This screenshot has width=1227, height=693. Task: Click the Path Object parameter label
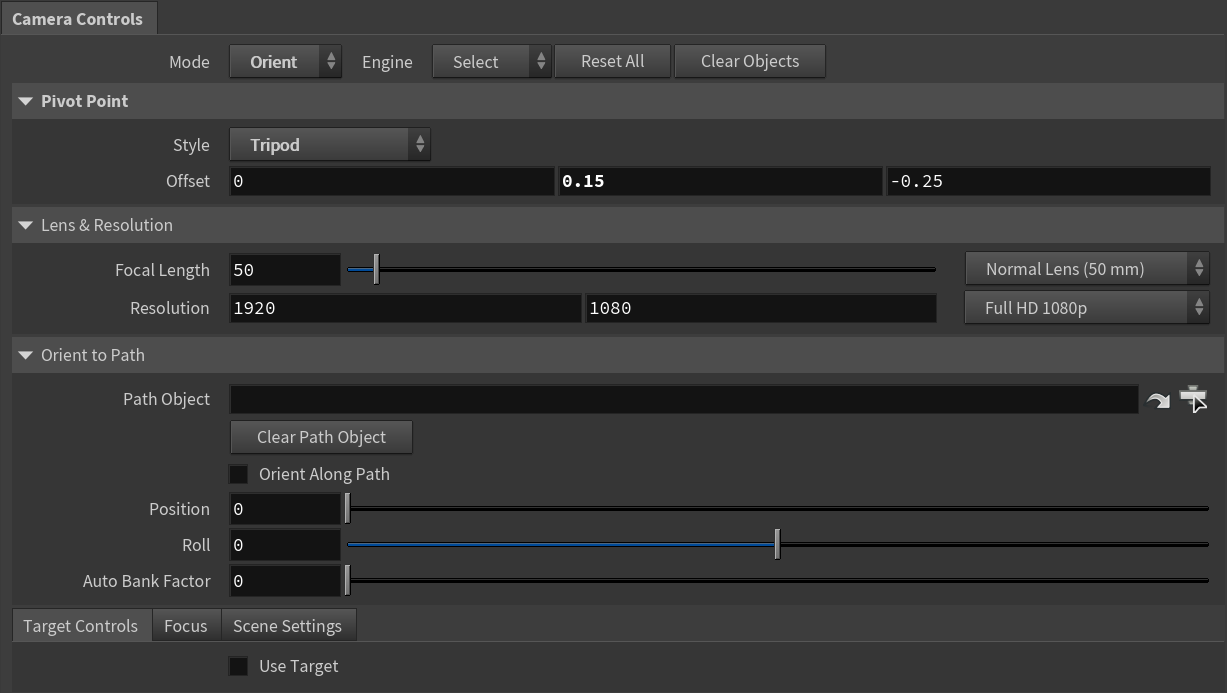click(166, 399)
